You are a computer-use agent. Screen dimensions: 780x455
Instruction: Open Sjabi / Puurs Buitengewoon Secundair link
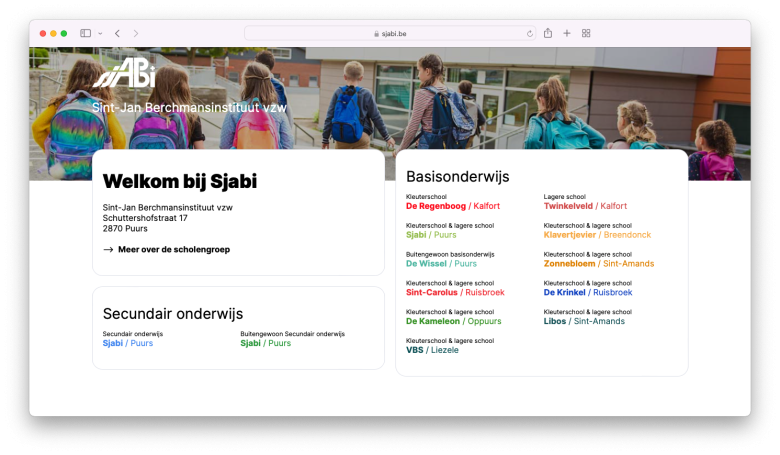(x=265, y=344)
